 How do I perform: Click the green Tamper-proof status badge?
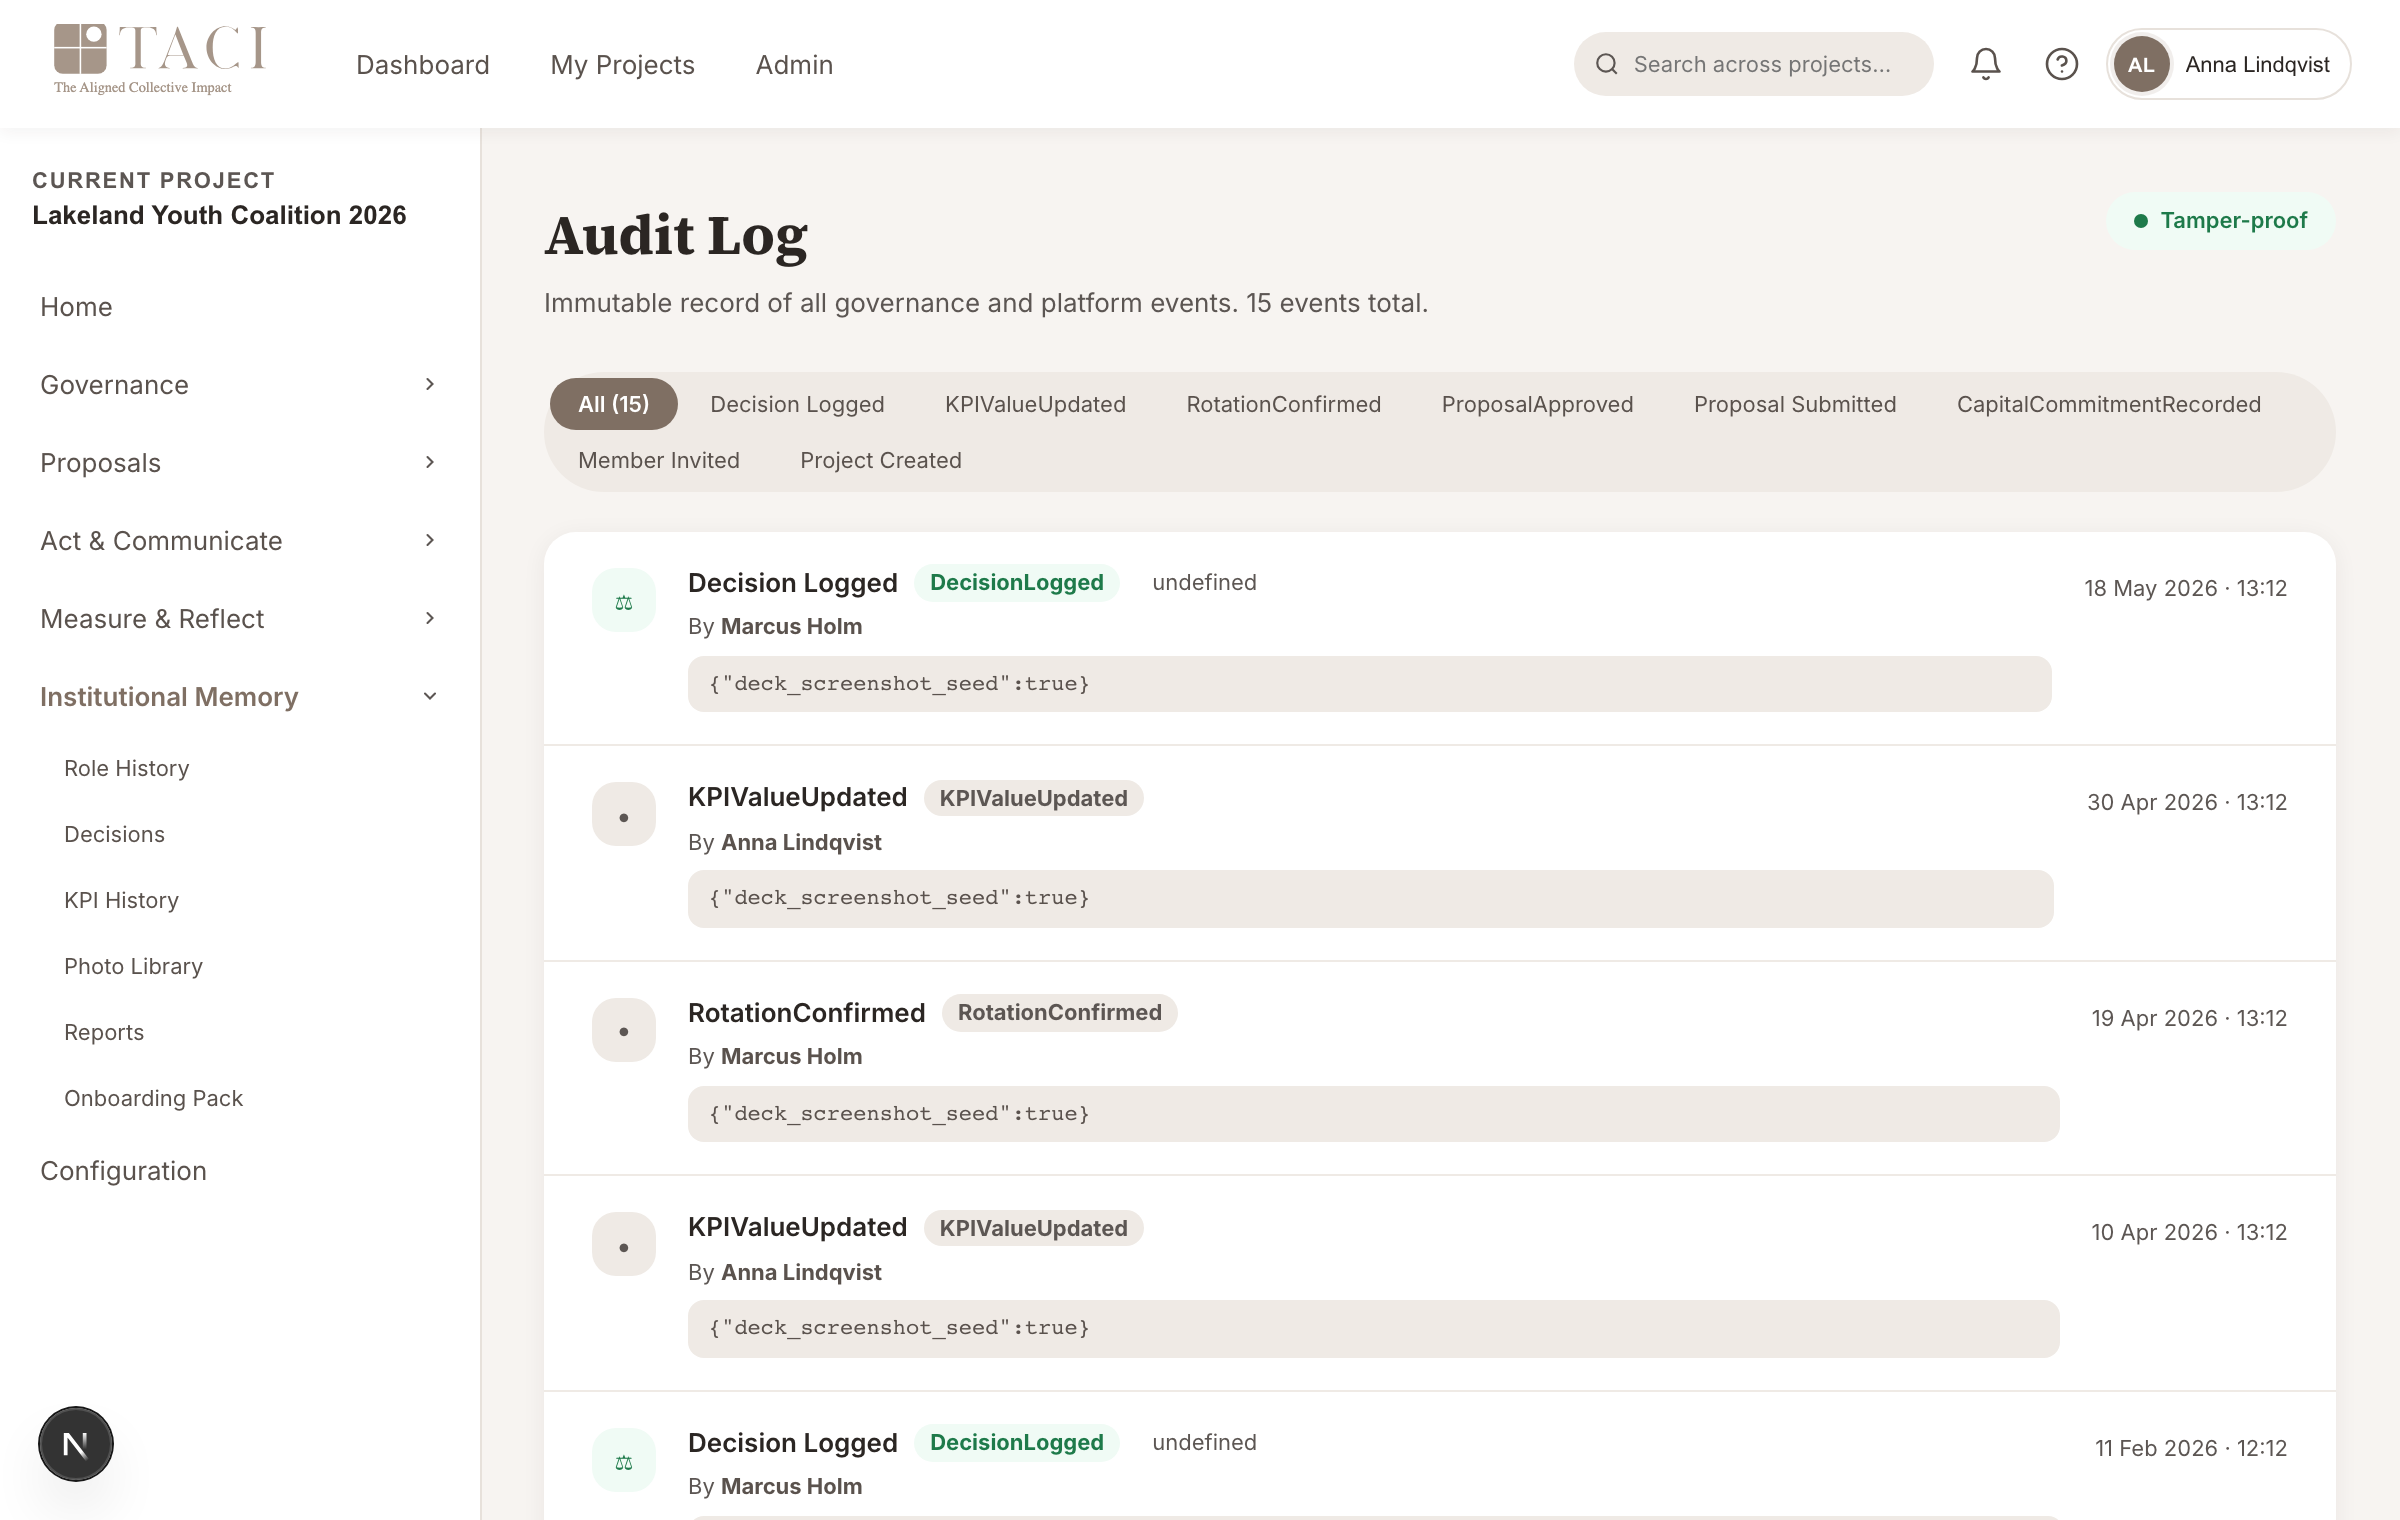pyautogui.click(x=2221, y=220)
